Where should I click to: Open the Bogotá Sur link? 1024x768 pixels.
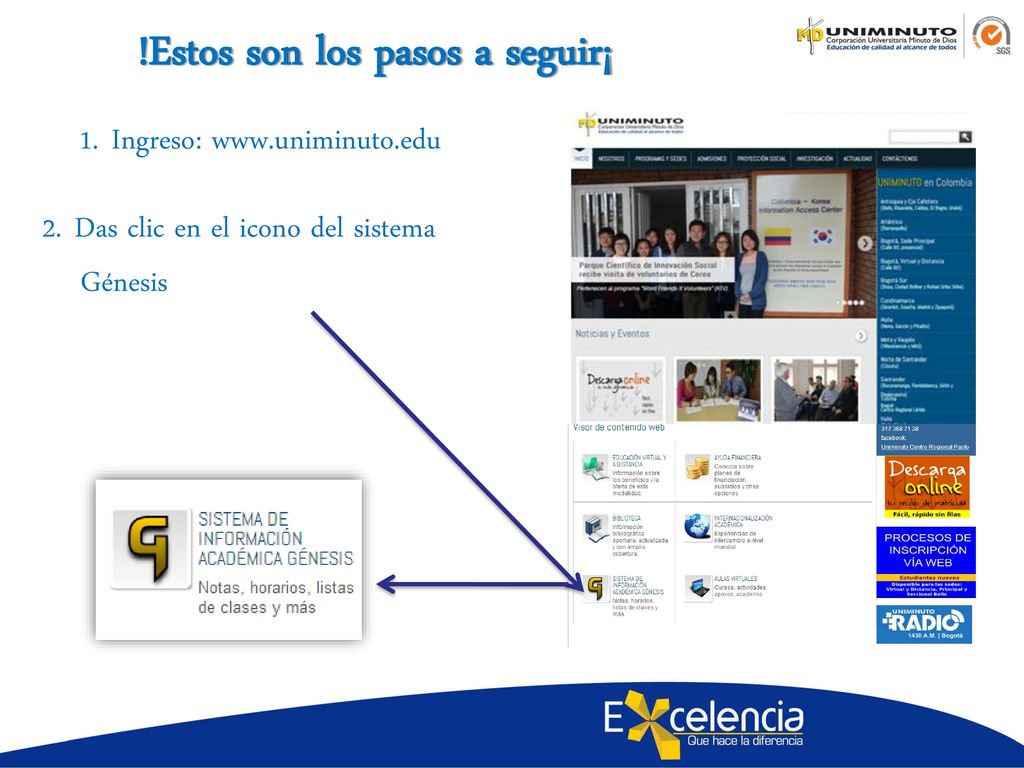(x=921, y=283)
